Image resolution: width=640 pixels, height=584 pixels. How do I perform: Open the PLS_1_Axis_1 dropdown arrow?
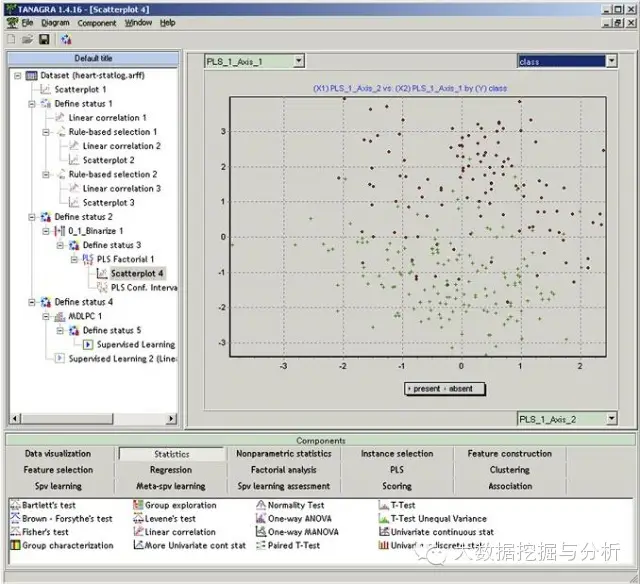point(299,61)
